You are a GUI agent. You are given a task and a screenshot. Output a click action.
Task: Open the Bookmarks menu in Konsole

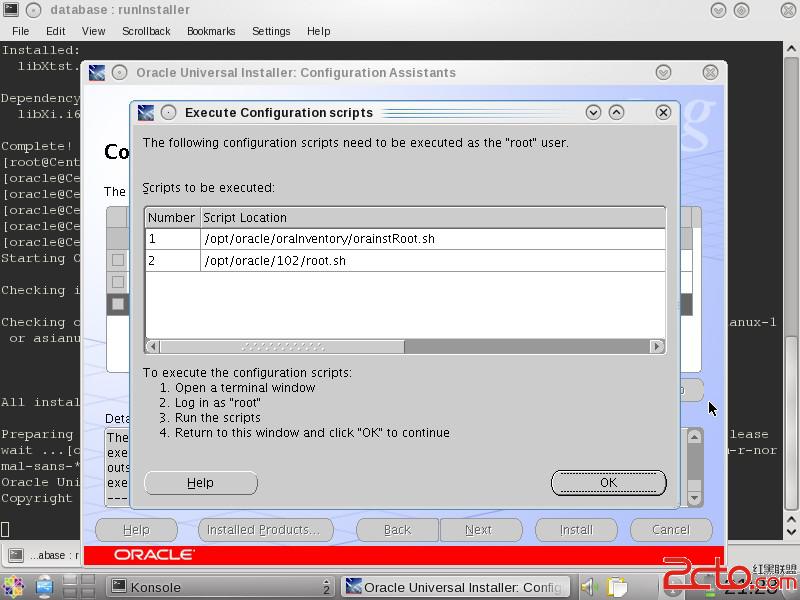click(211, 31)
